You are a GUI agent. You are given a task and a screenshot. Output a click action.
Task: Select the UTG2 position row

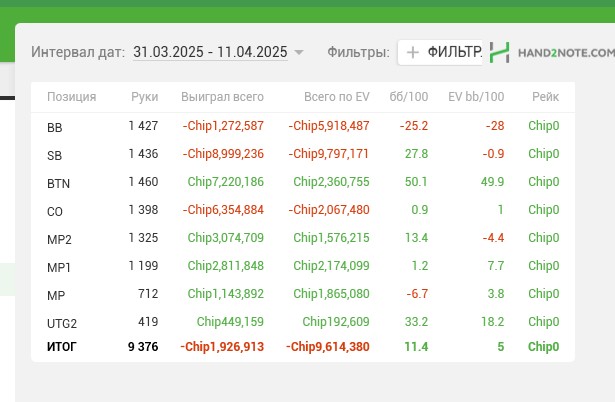62,323
